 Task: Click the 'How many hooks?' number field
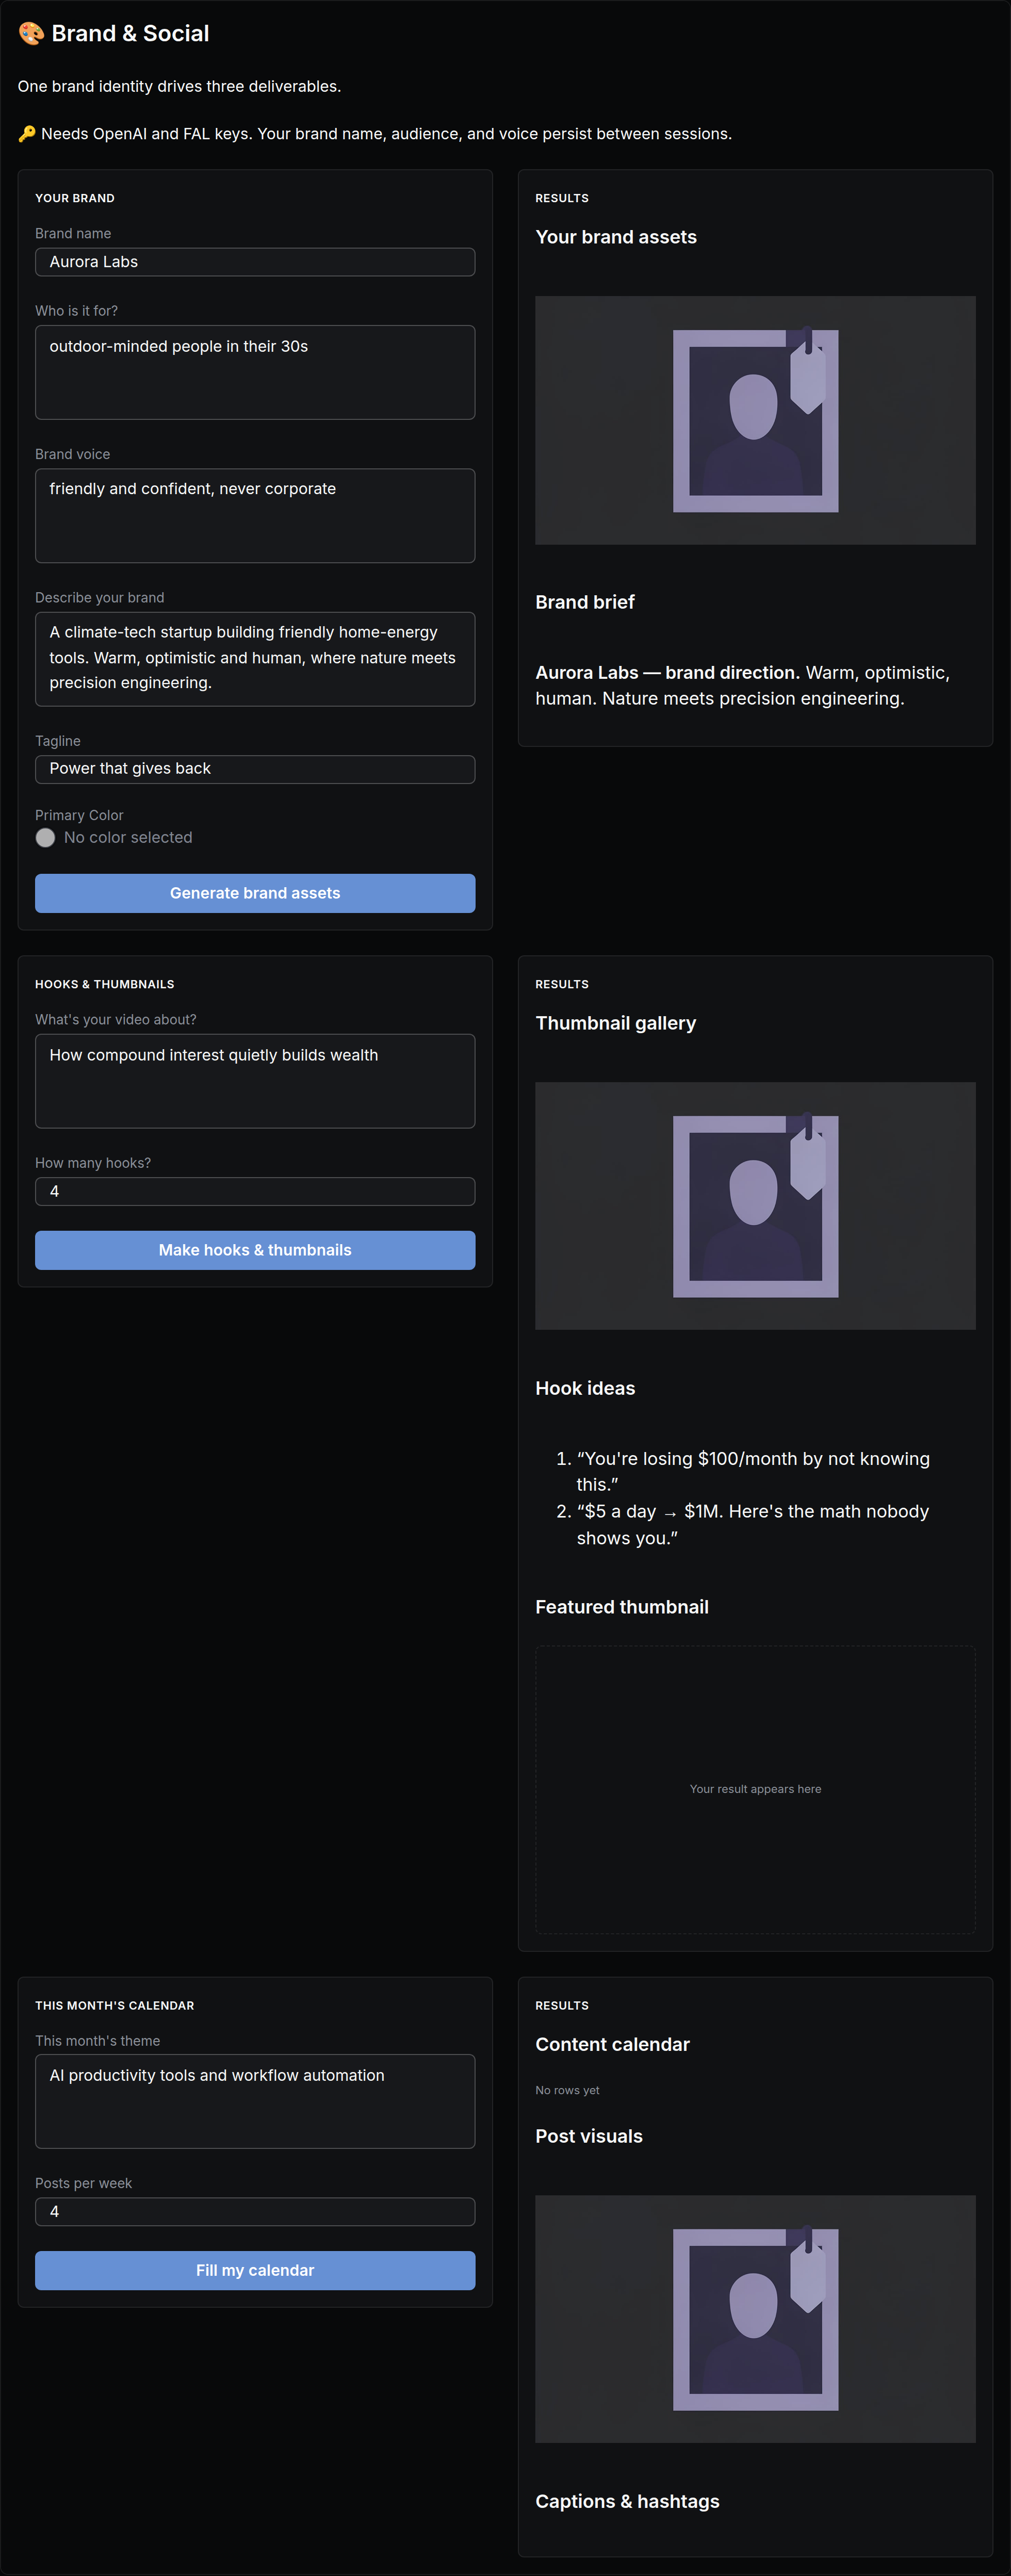[255, 1191]
